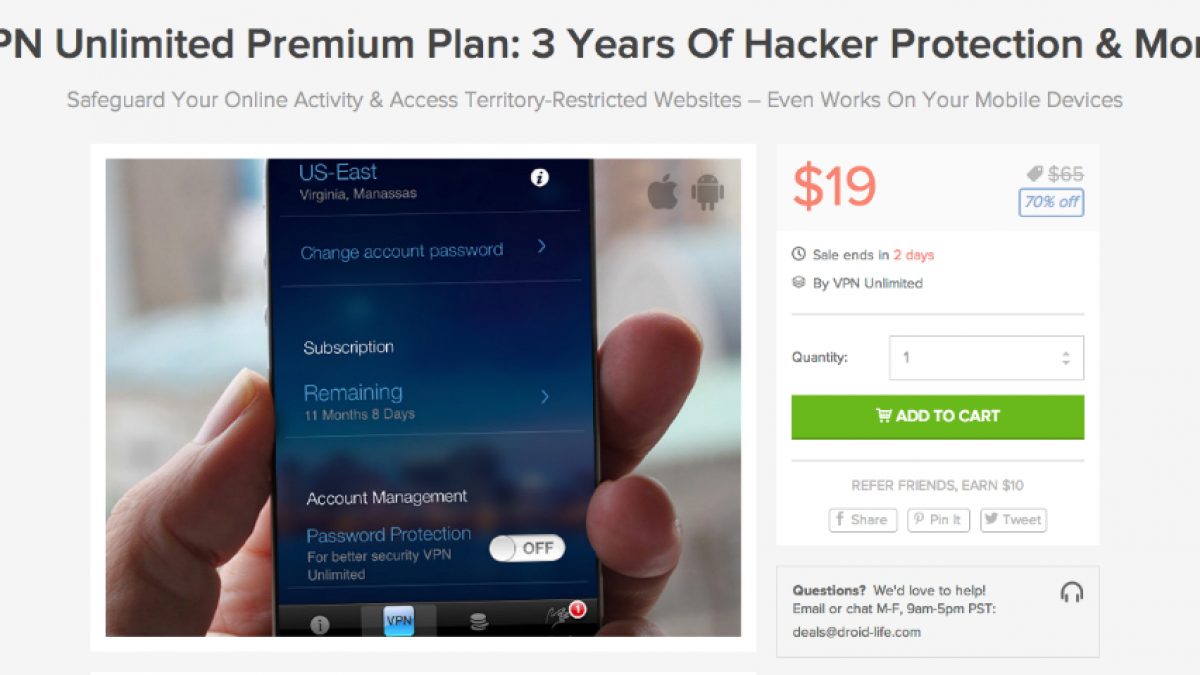
Task: Click the Apple logo icon on image
Action: pyautogui.click(x=663, y=191)
